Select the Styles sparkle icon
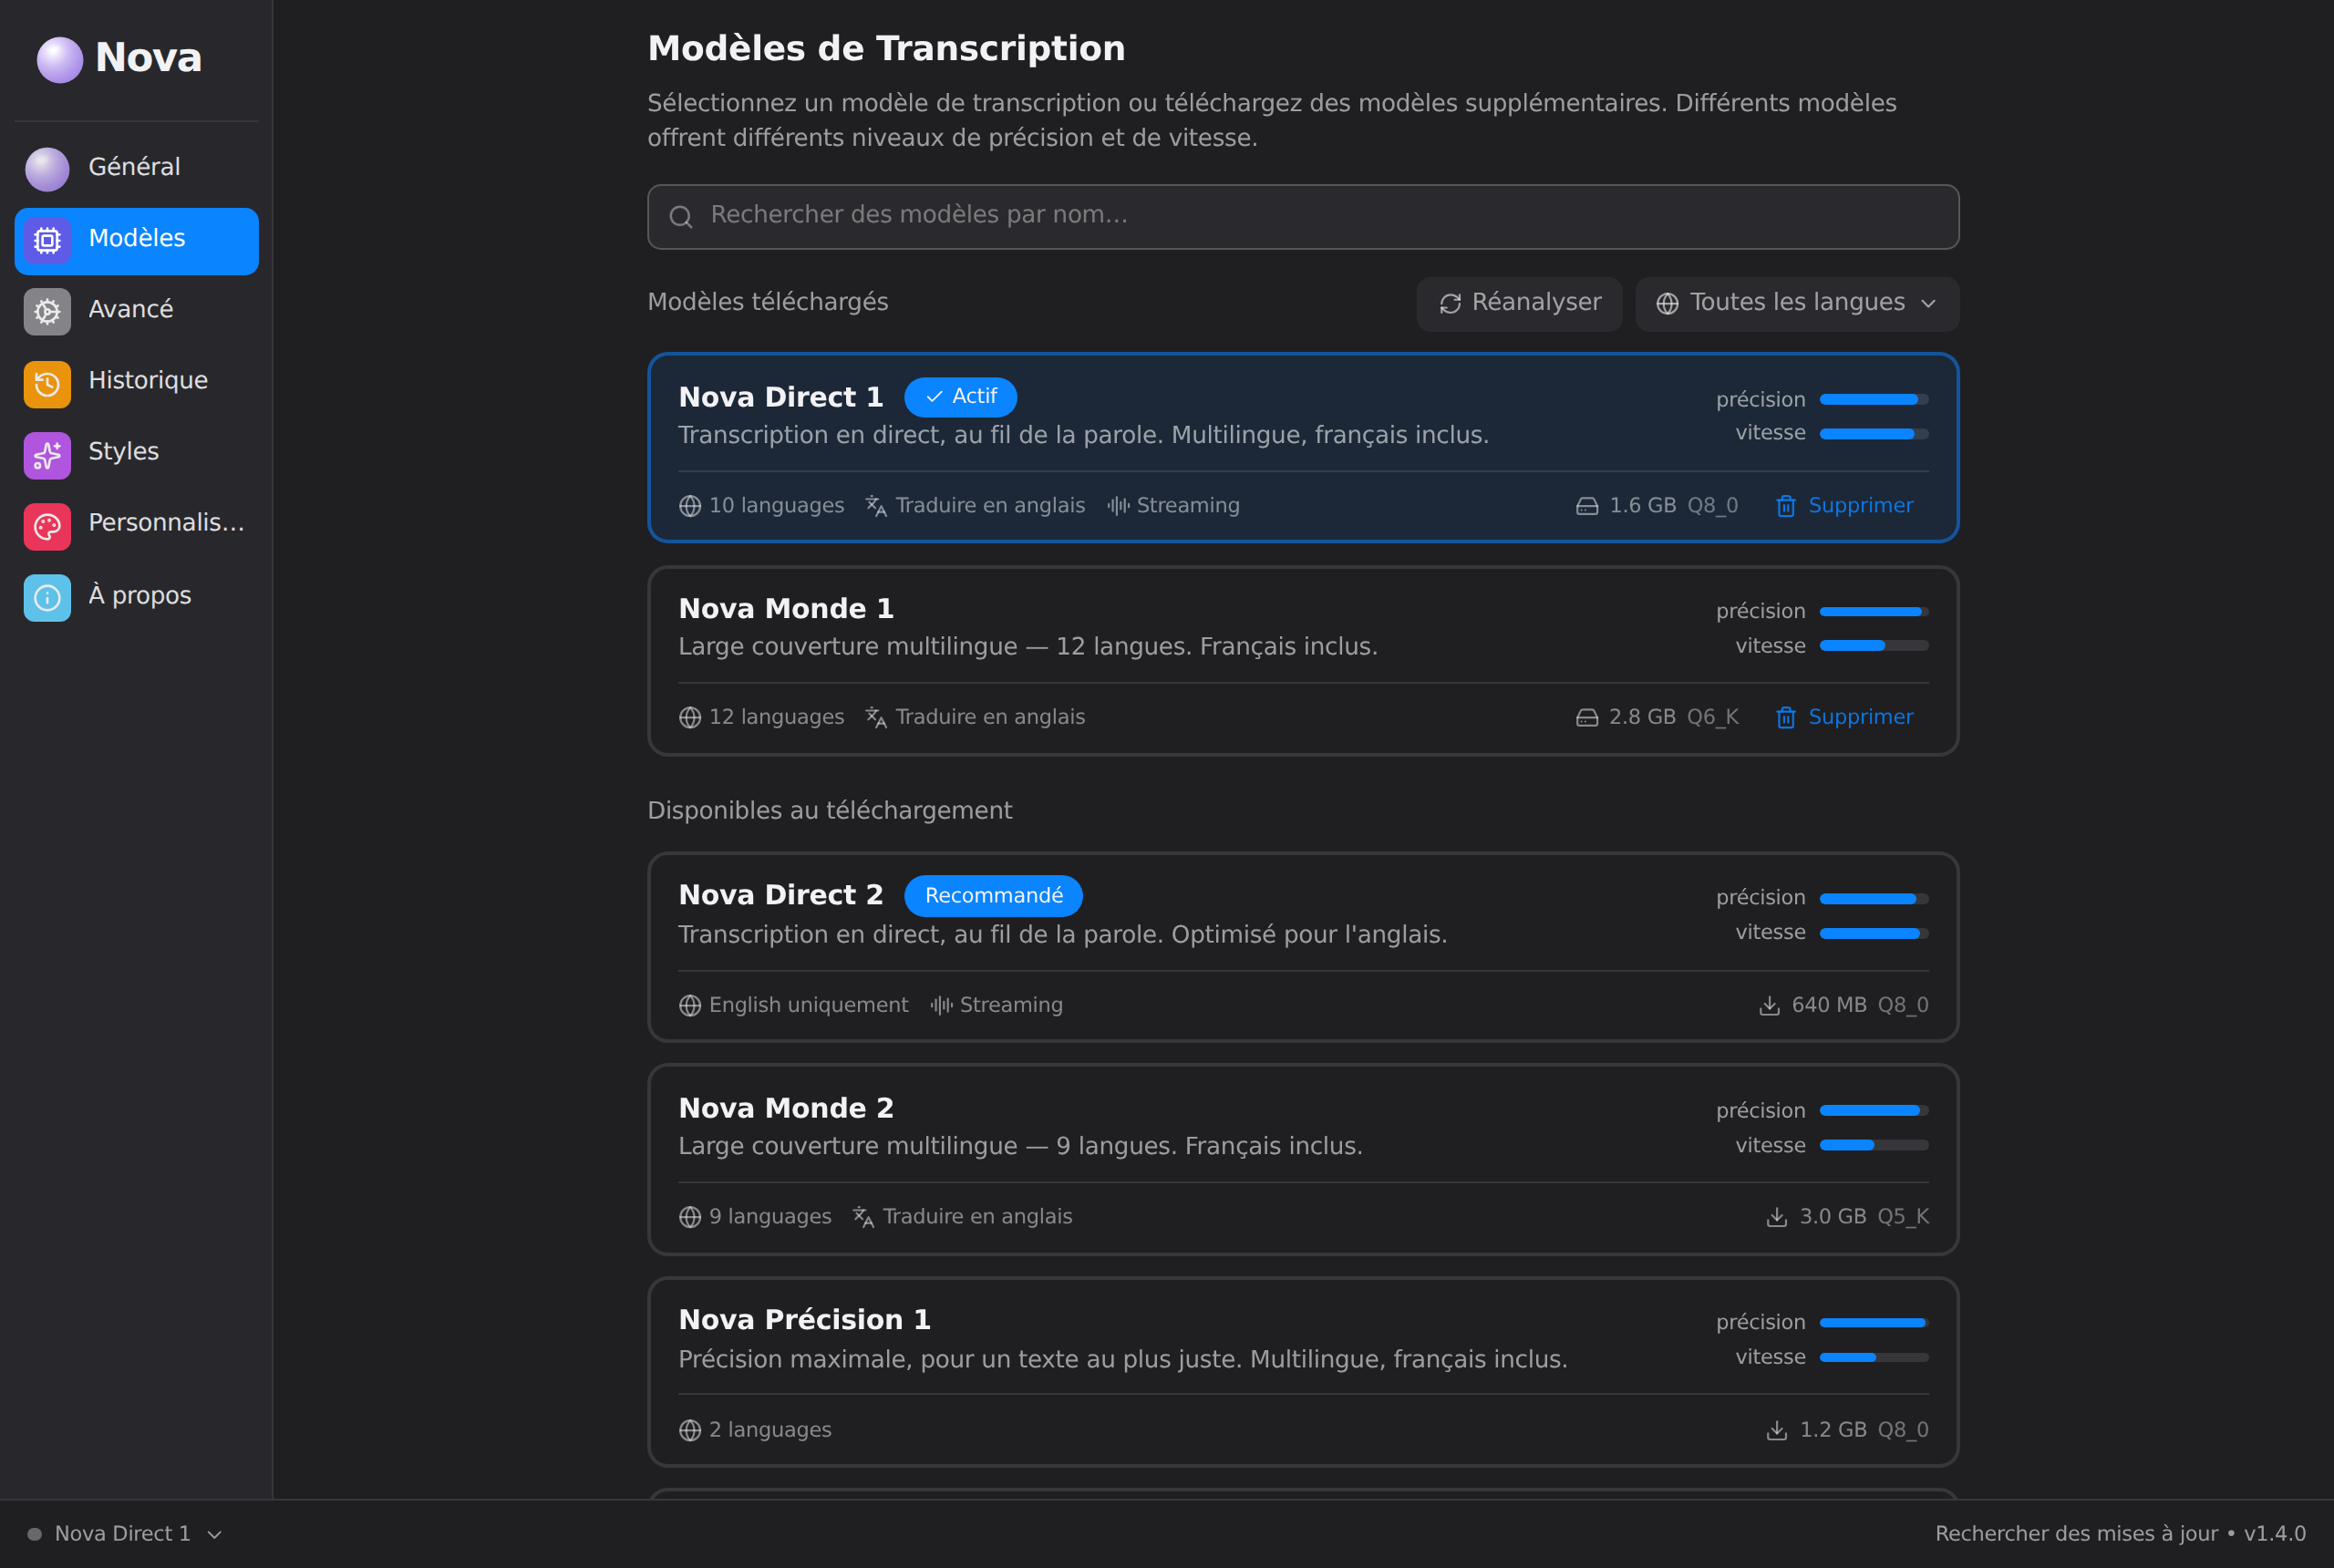 click(47, 455)
